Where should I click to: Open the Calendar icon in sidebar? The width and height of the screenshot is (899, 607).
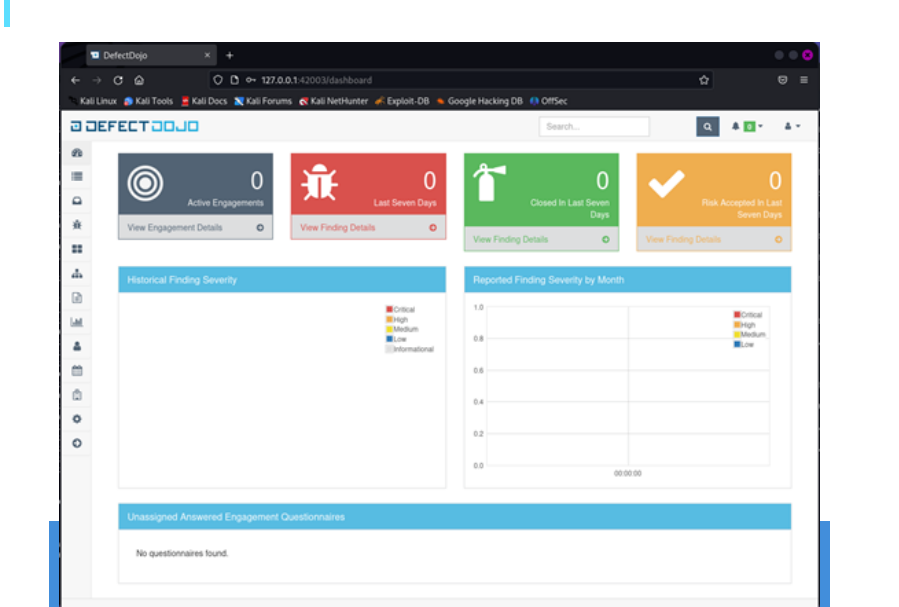pyautogui.click(x=77, y=370)
